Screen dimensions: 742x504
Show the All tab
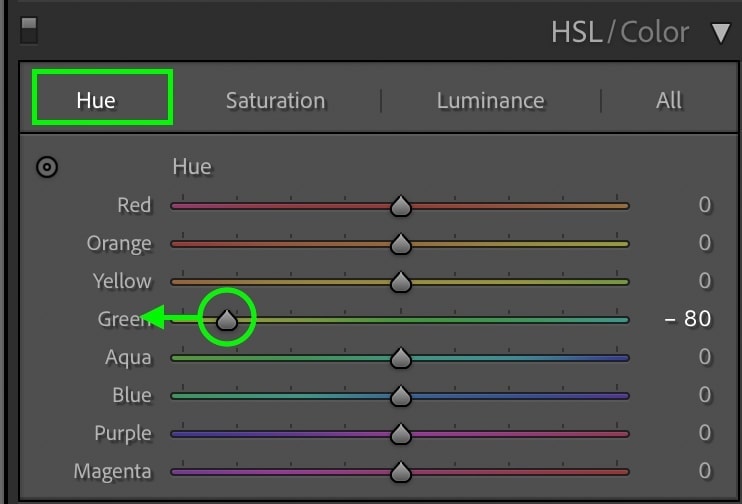[x=669, y=100]
